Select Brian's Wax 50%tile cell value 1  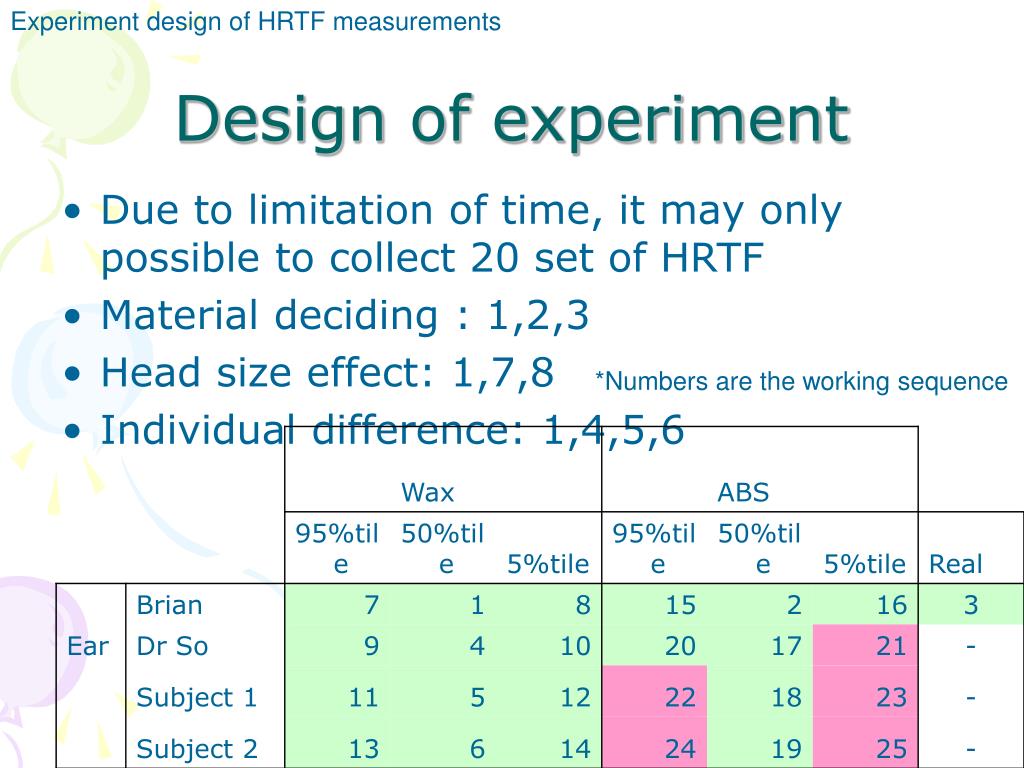(442, 605)
